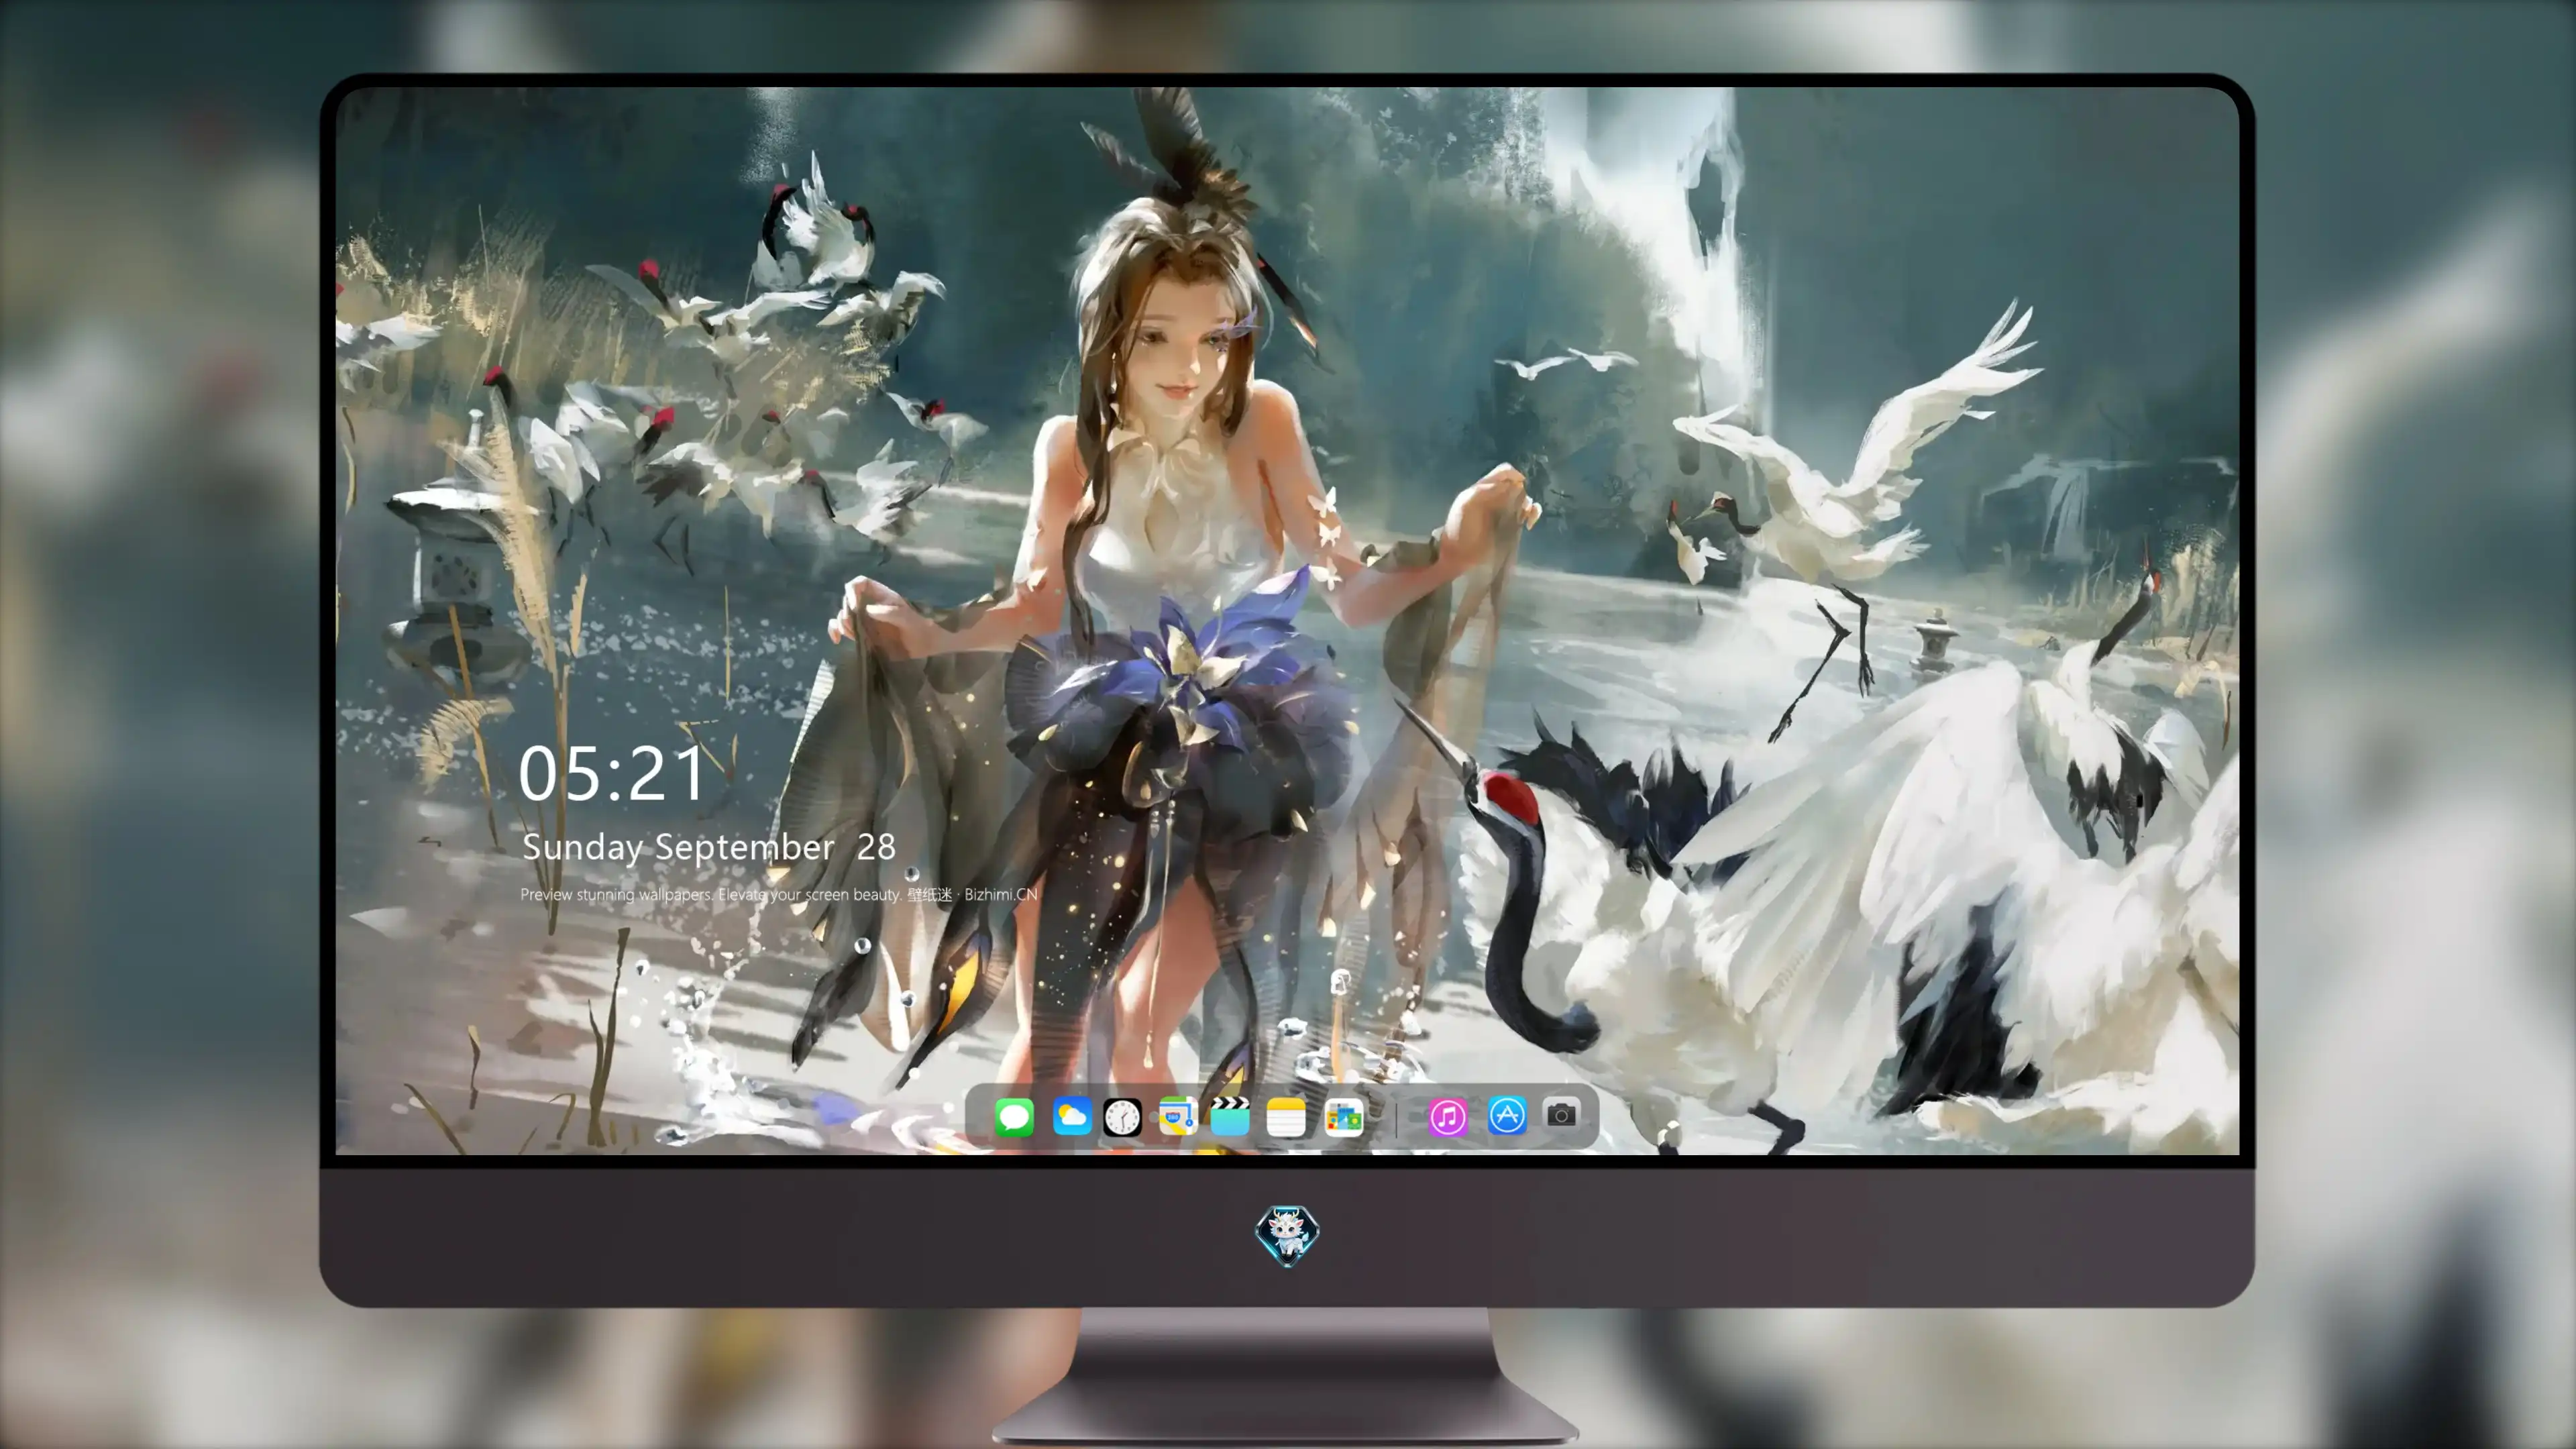This screenshot has width=2576, height=1449.
Task: Launch the iTunes music icon
Action: click(1447, 1117)
